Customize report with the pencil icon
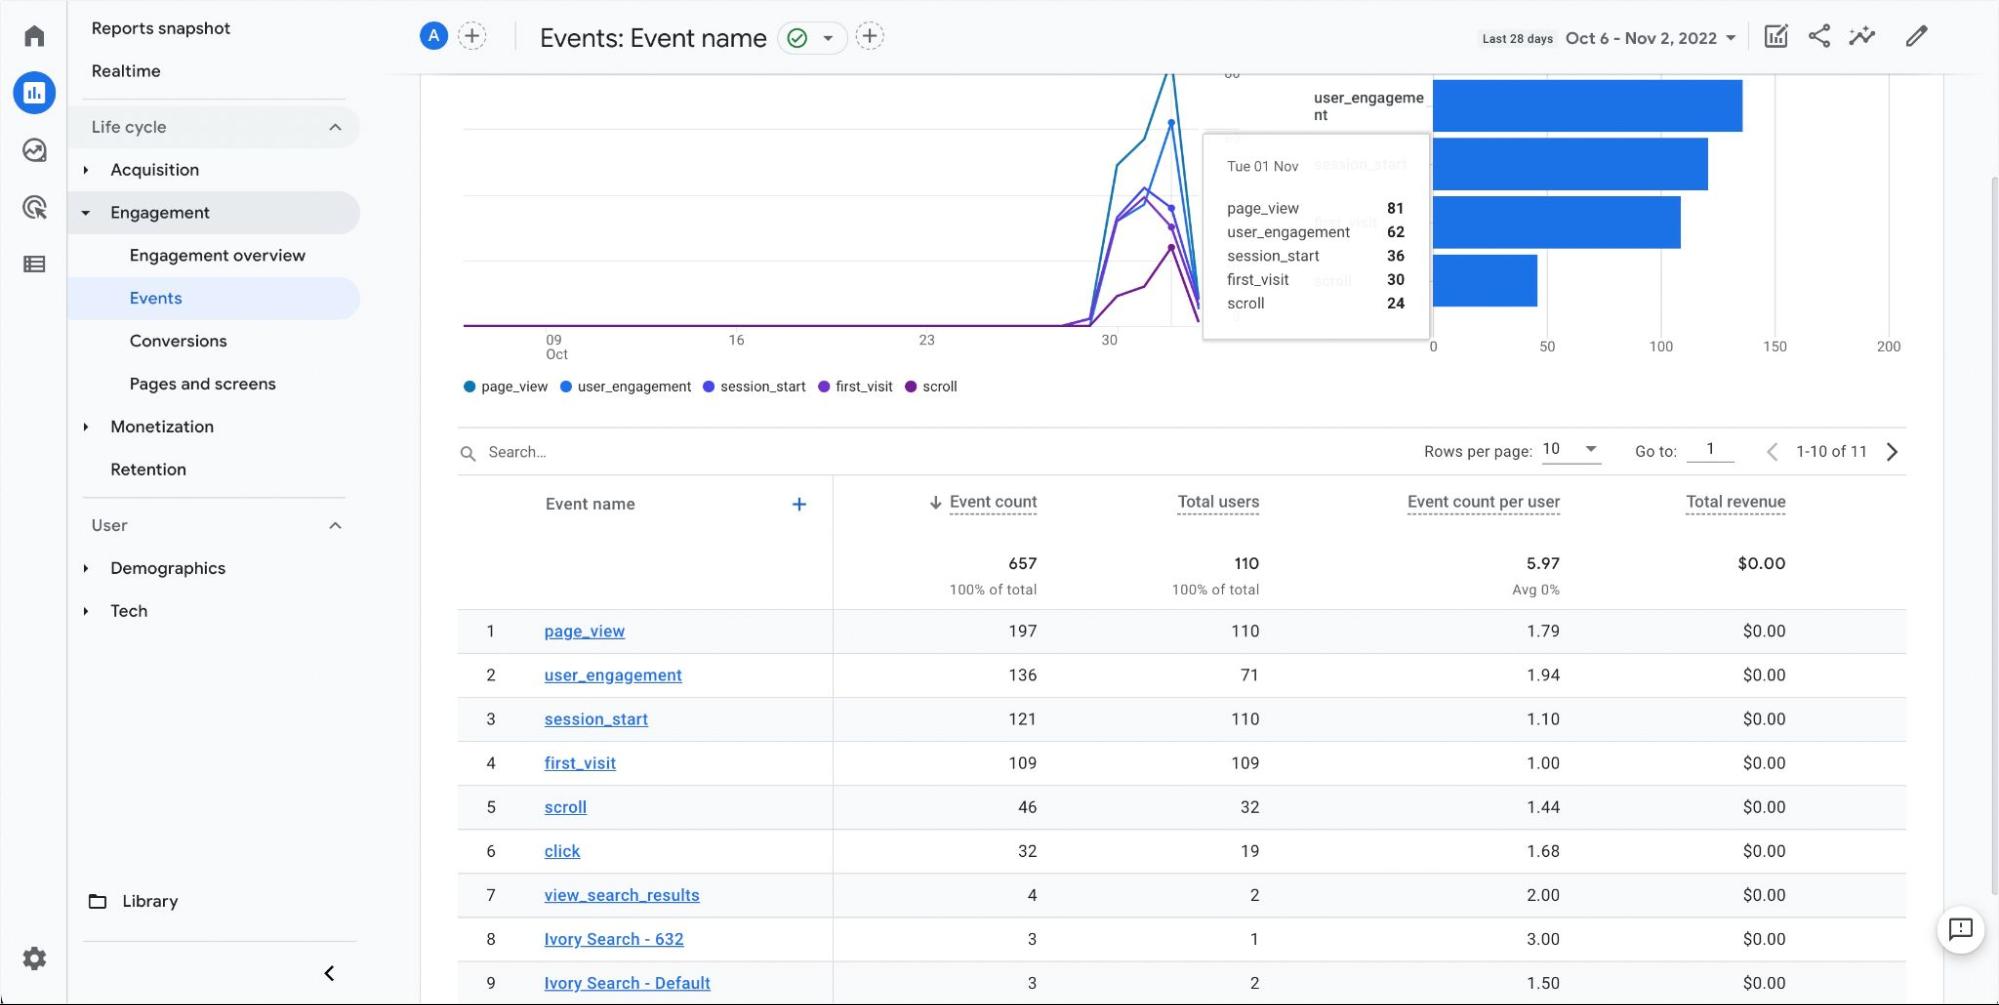Screen dimensions: 1999x1005 1916,36
